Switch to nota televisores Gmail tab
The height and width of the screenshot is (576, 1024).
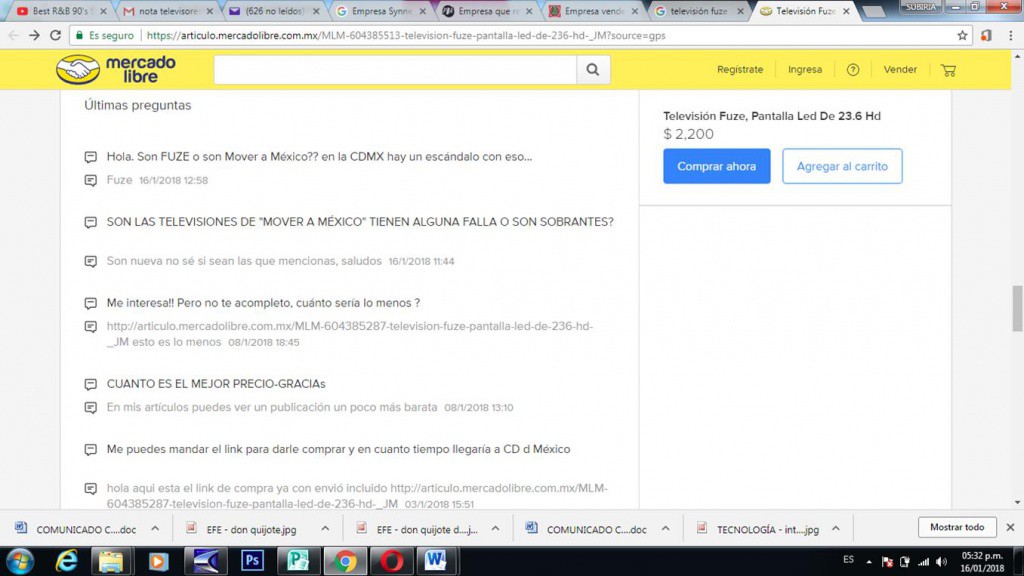167,11
